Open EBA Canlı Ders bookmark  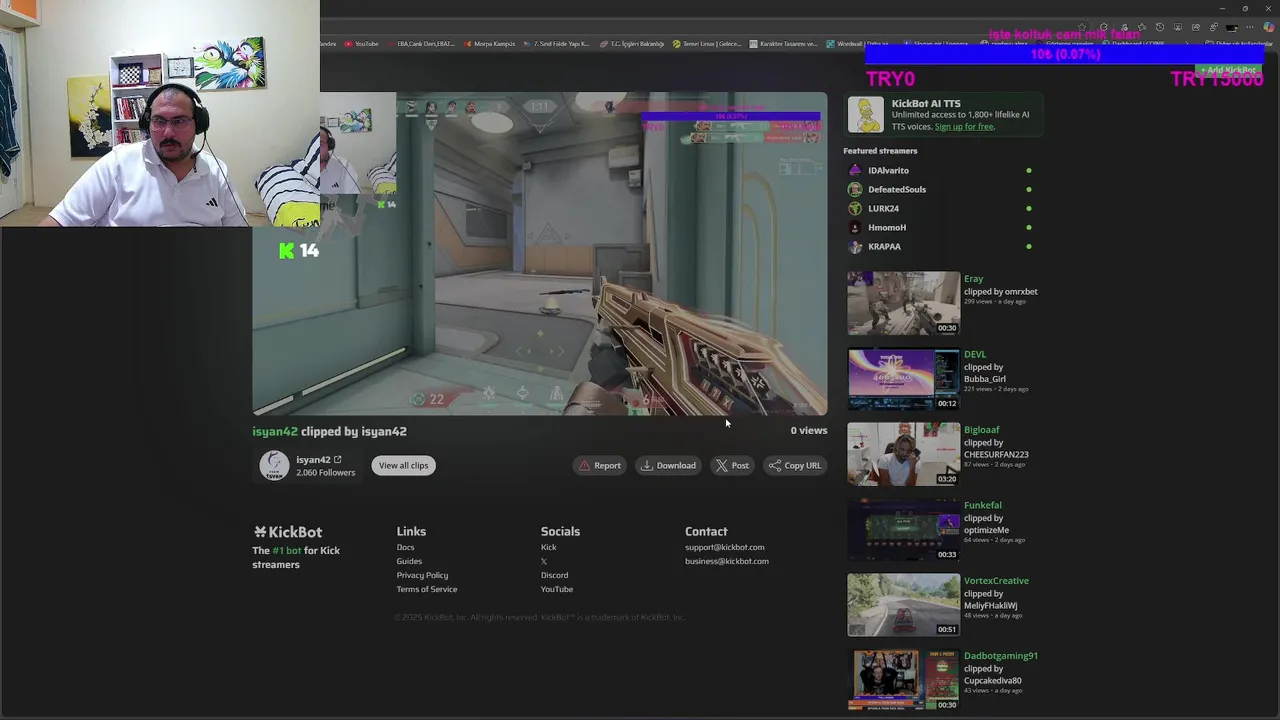pyautogui.click(x=421, y=44)
